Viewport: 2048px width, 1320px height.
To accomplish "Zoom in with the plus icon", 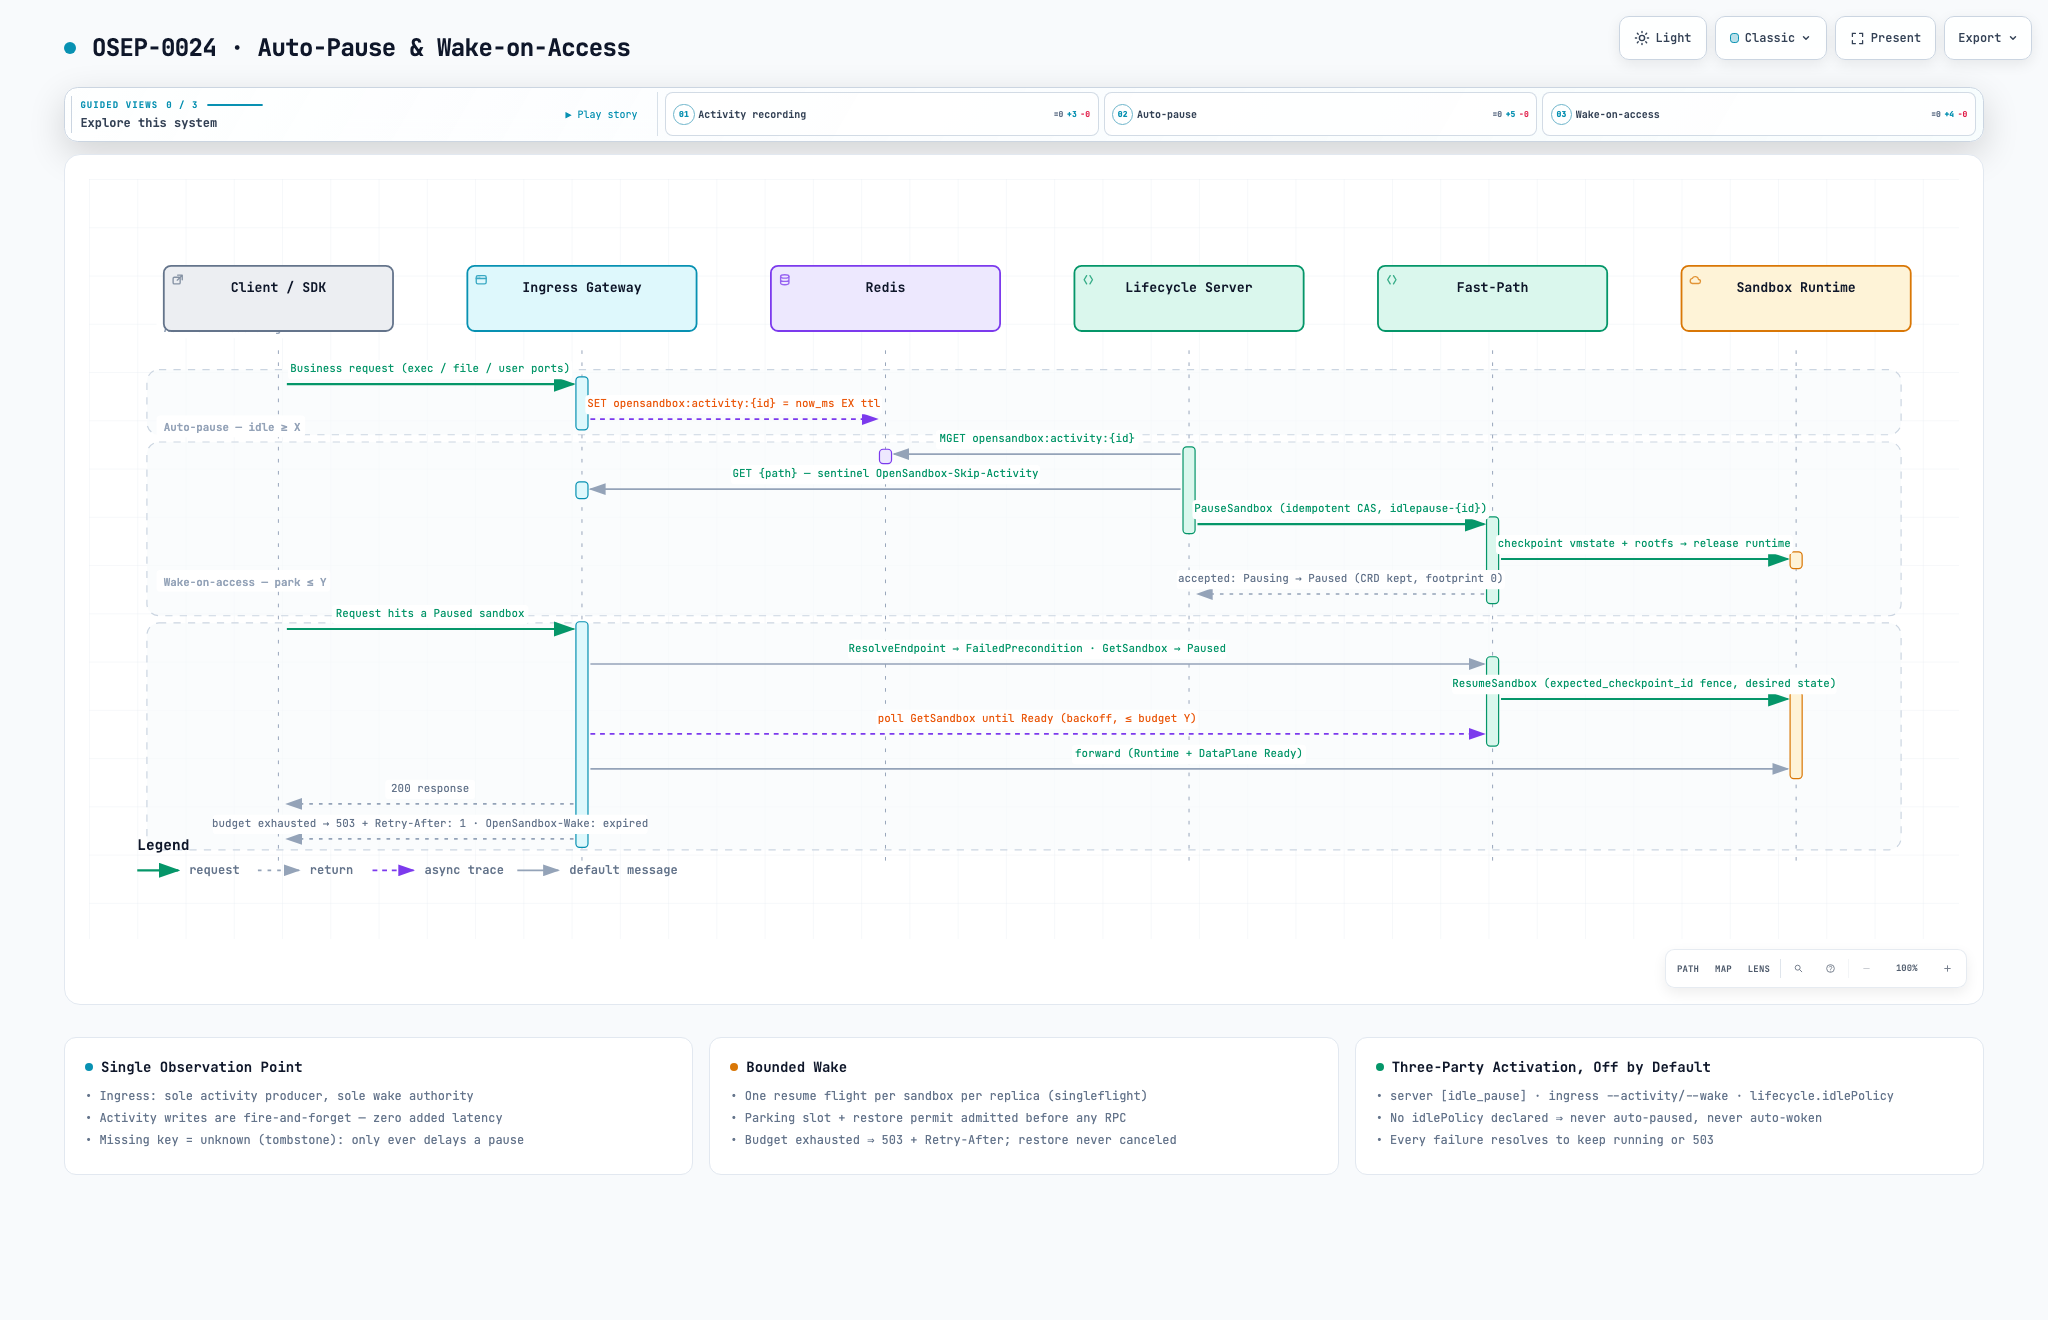I will click(1947, 968).
